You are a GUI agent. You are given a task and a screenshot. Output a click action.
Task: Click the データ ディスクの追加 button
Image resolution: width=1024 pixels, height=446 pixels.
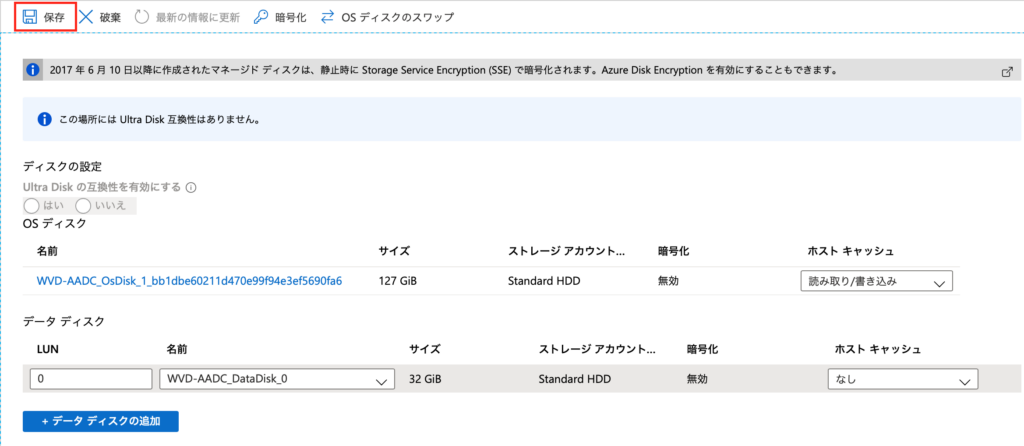coord(101,421)
